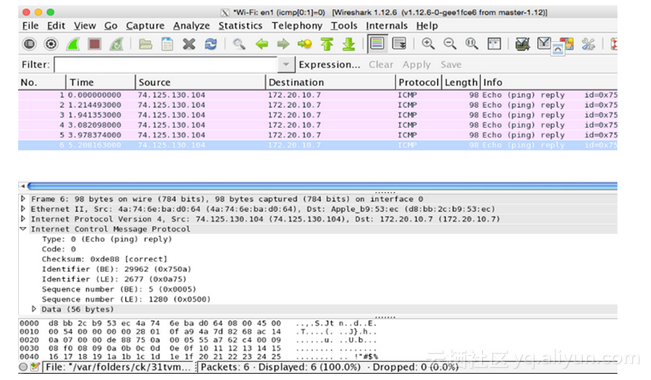Jump to the first packet icon

(x=327, y=44)
